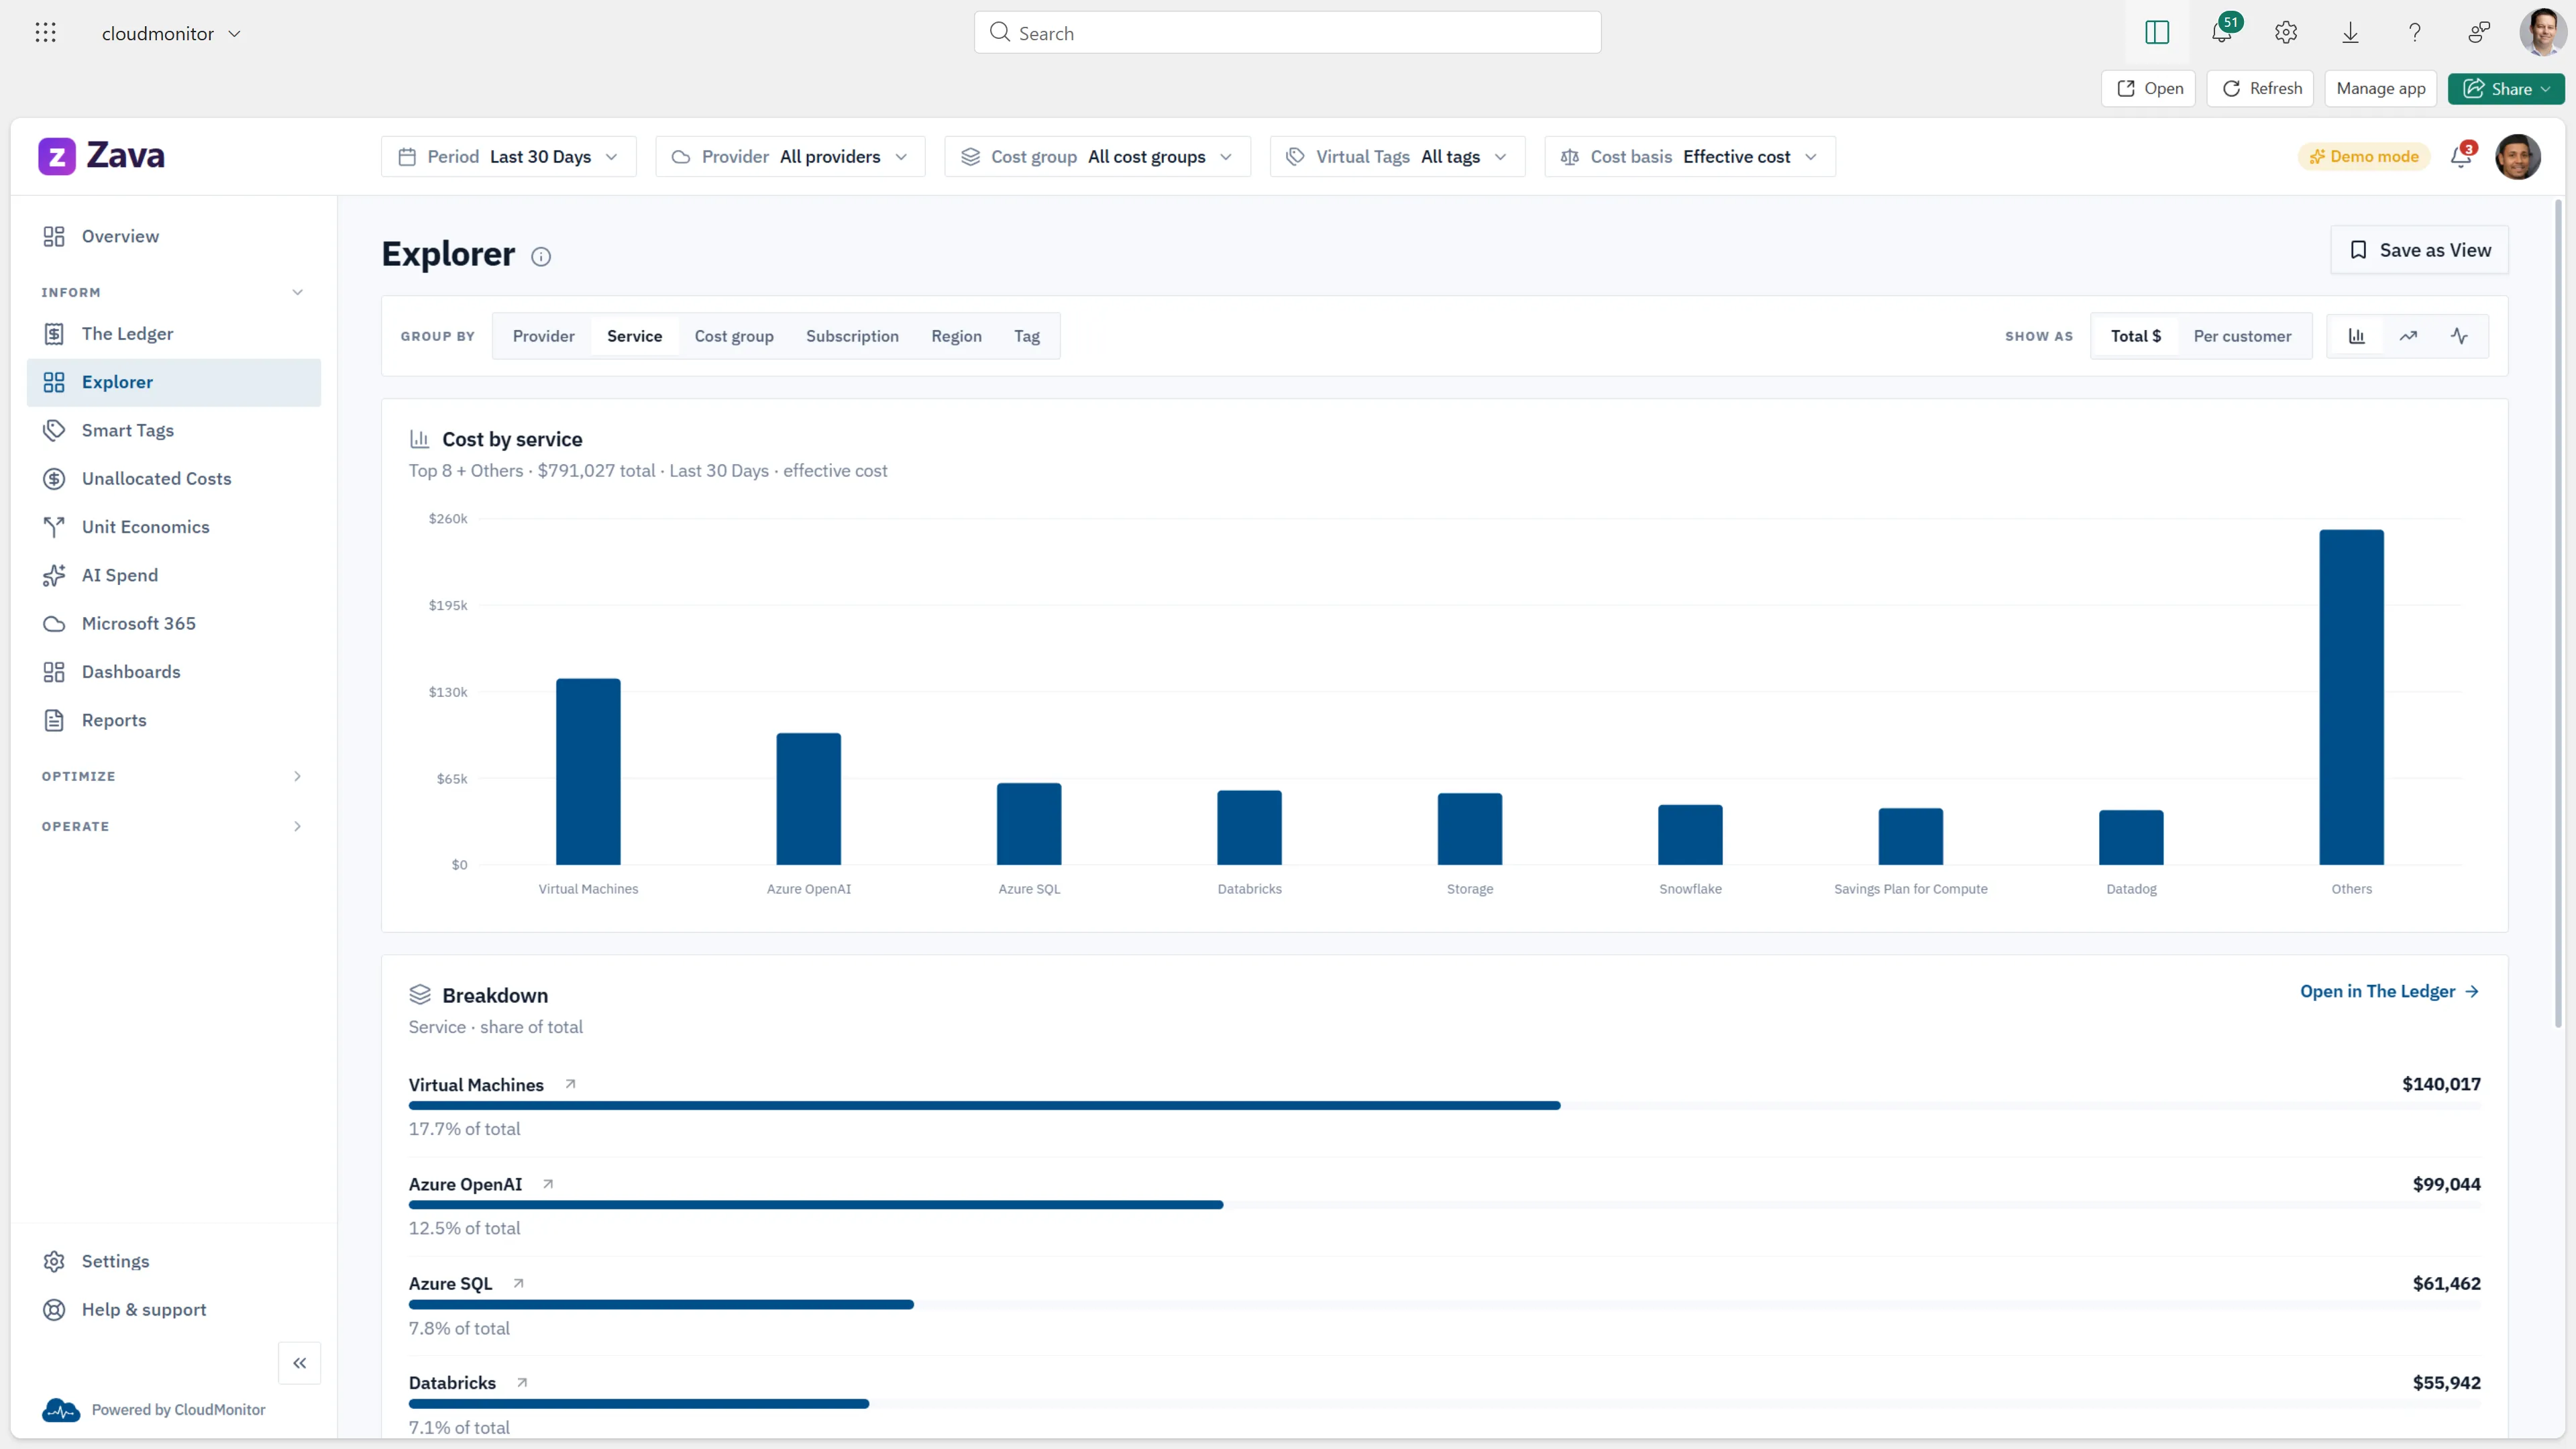
Task: Click the Zava user avatar
Action: [2518, 157]
